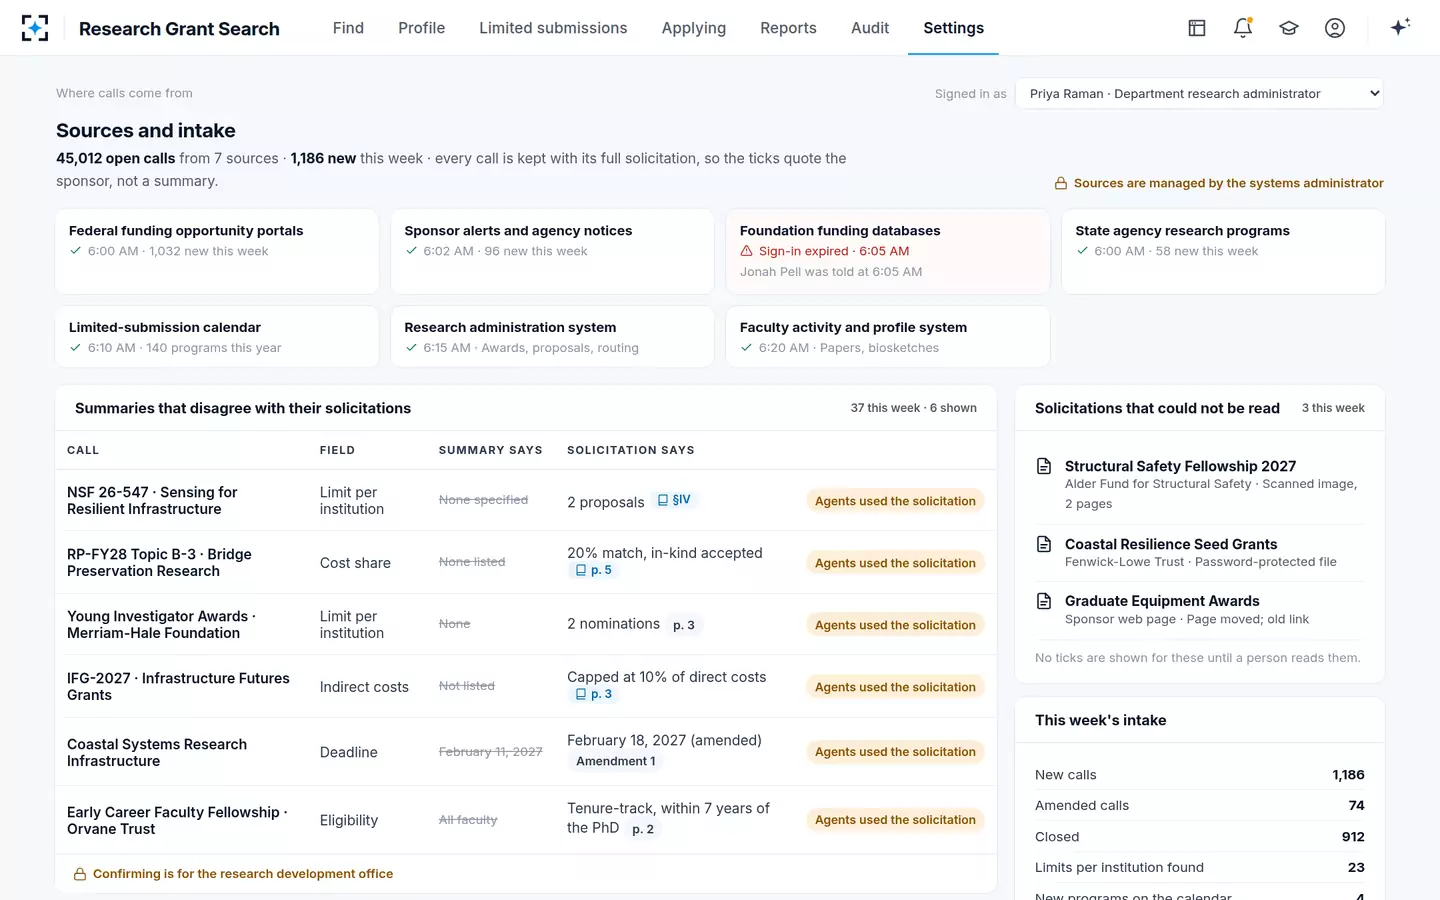Open p. 3 citation for IFG-2027 indirect costs
Image resolution: width=1440 pixels, height=900 pixels.
coord(593,694)
